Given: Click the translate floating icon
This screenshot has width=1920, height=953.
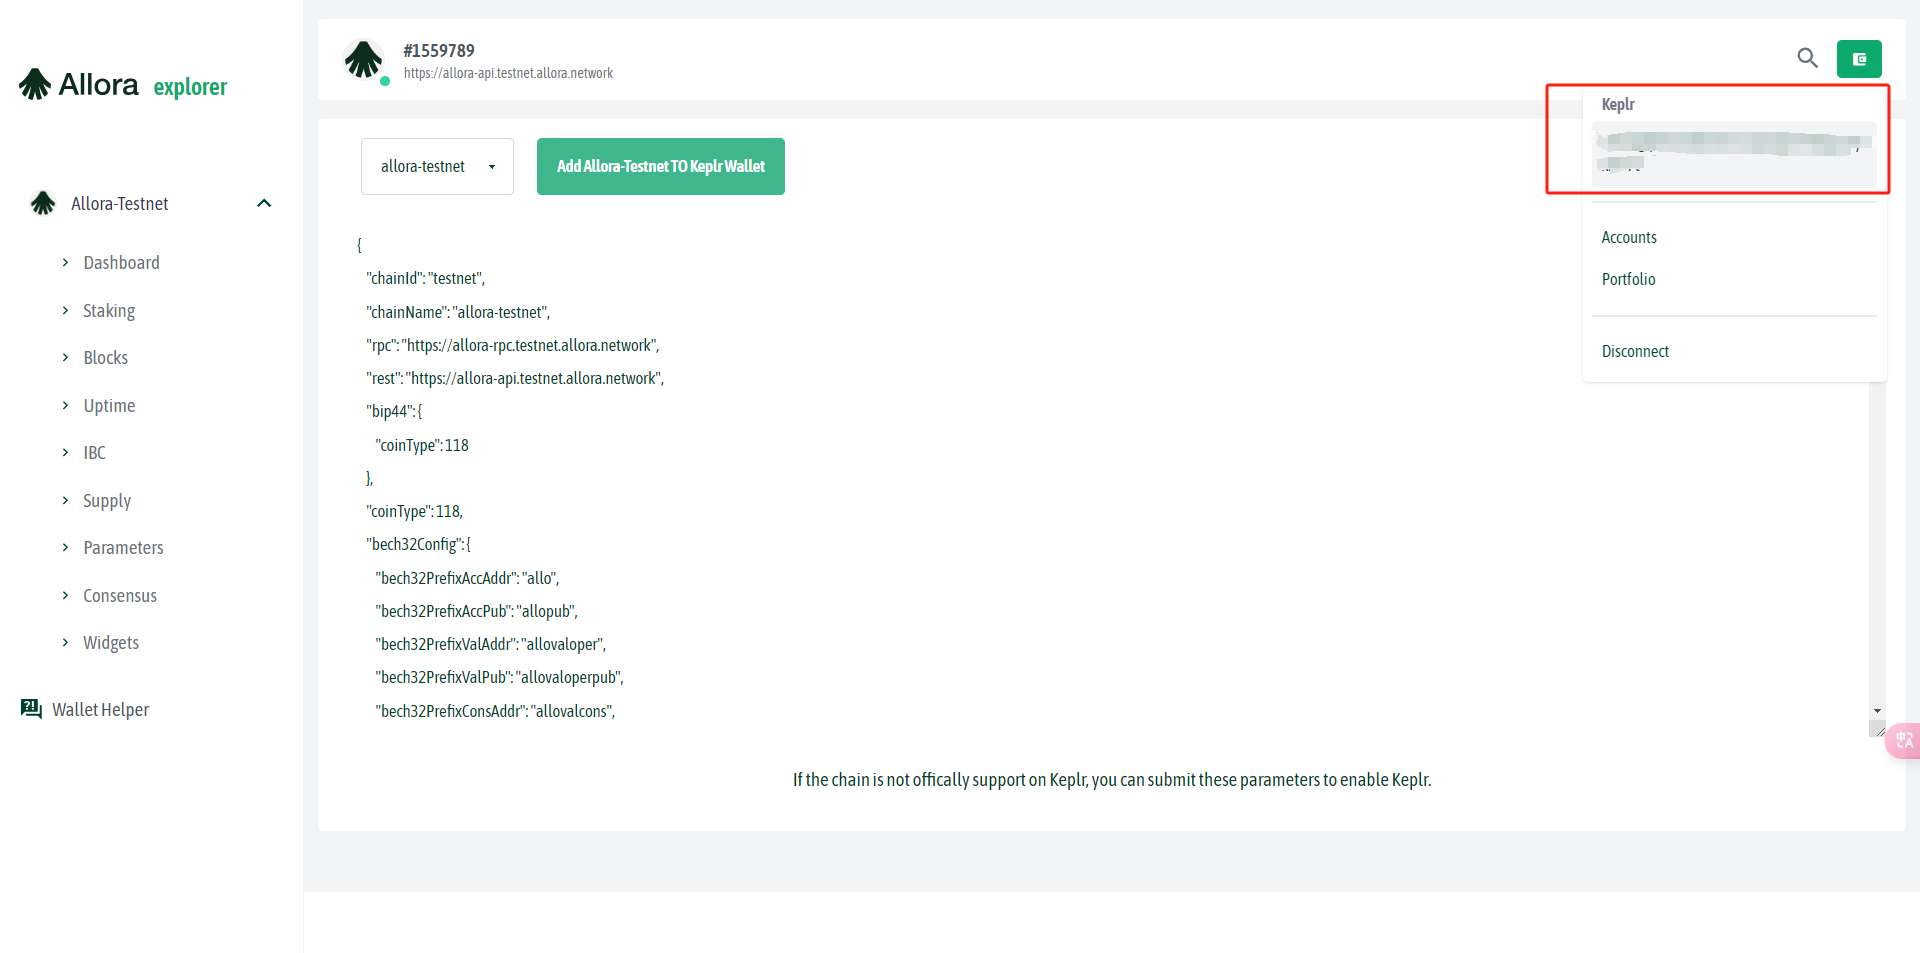Looking at the screenshot, I should coord(1904,740).
